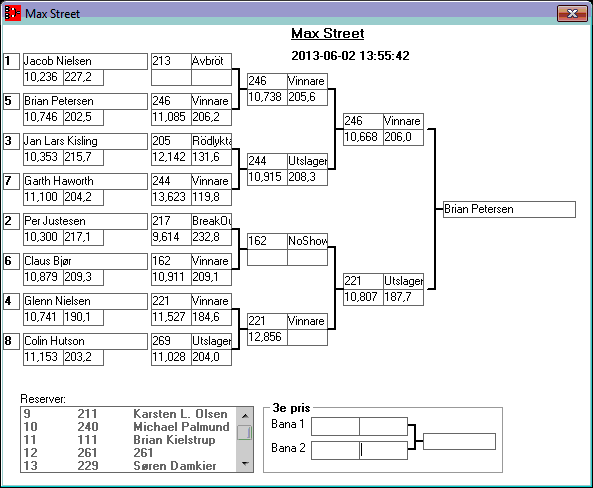Select the Per Justesen name field
The image size is (593, 488).
[x=85, y=221]
